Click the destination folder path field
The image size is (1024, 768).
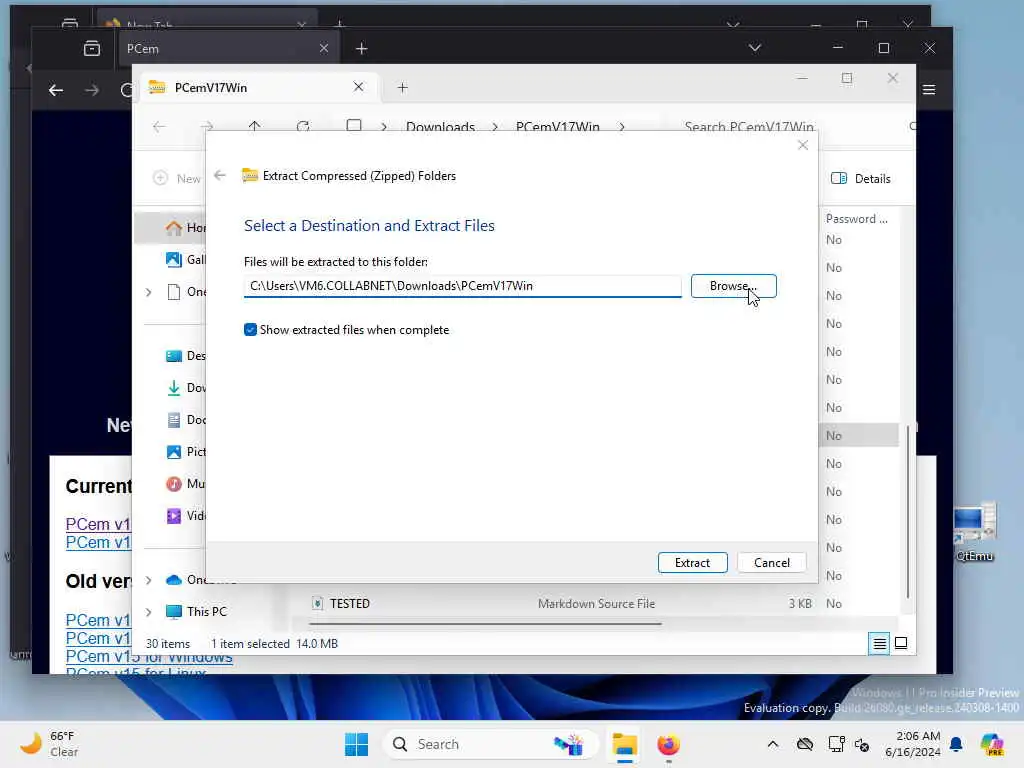pyautogui.click(x=462, y=286)
